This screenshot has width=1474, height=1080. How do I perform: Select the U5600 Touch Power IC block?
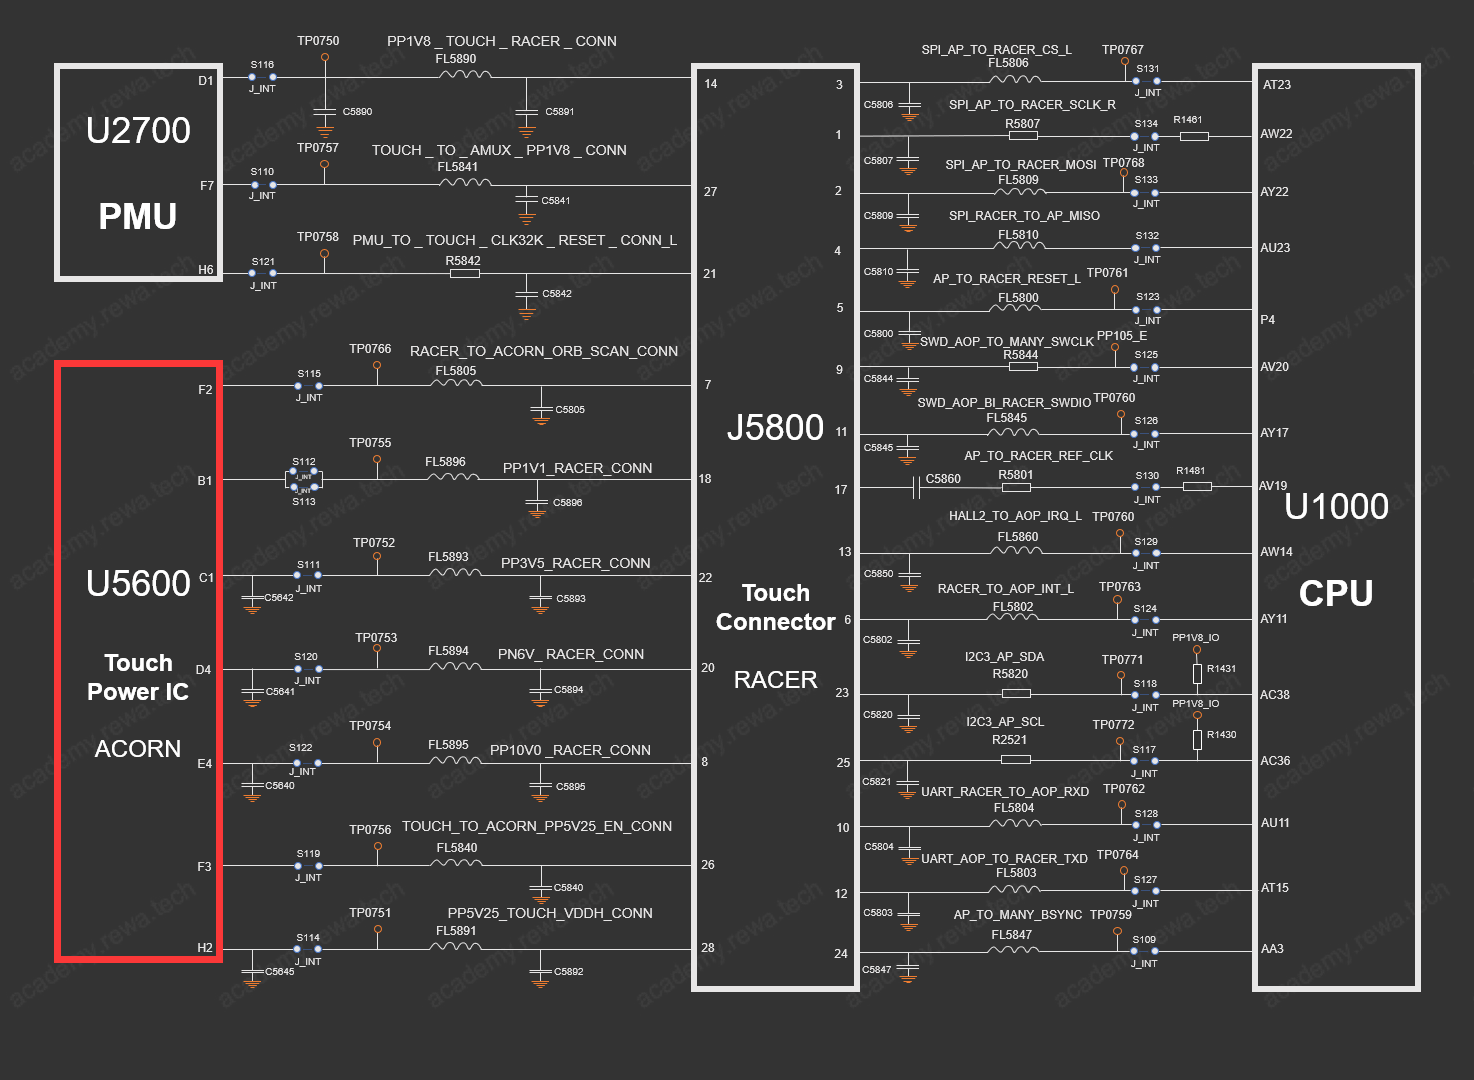138,662
